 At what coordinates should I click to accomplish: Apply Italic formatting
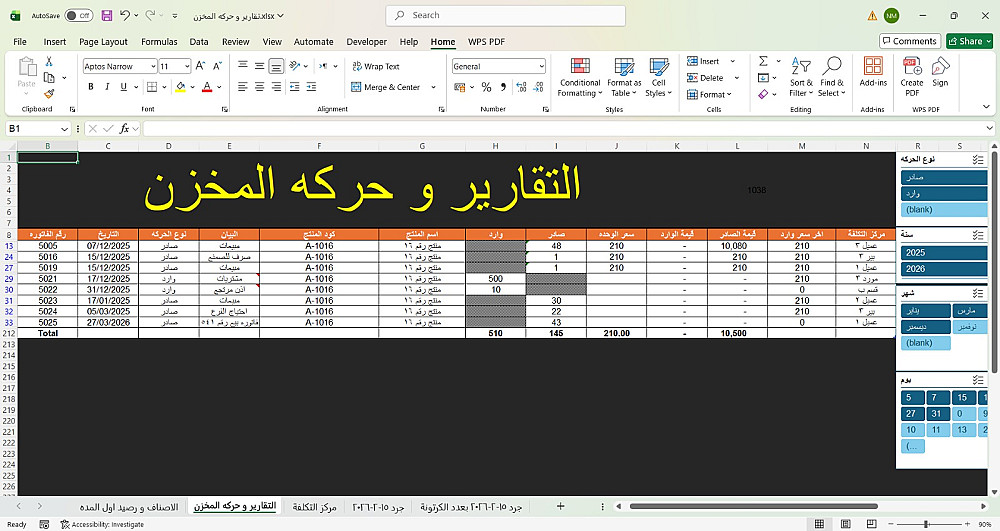[x=107, y=87]
